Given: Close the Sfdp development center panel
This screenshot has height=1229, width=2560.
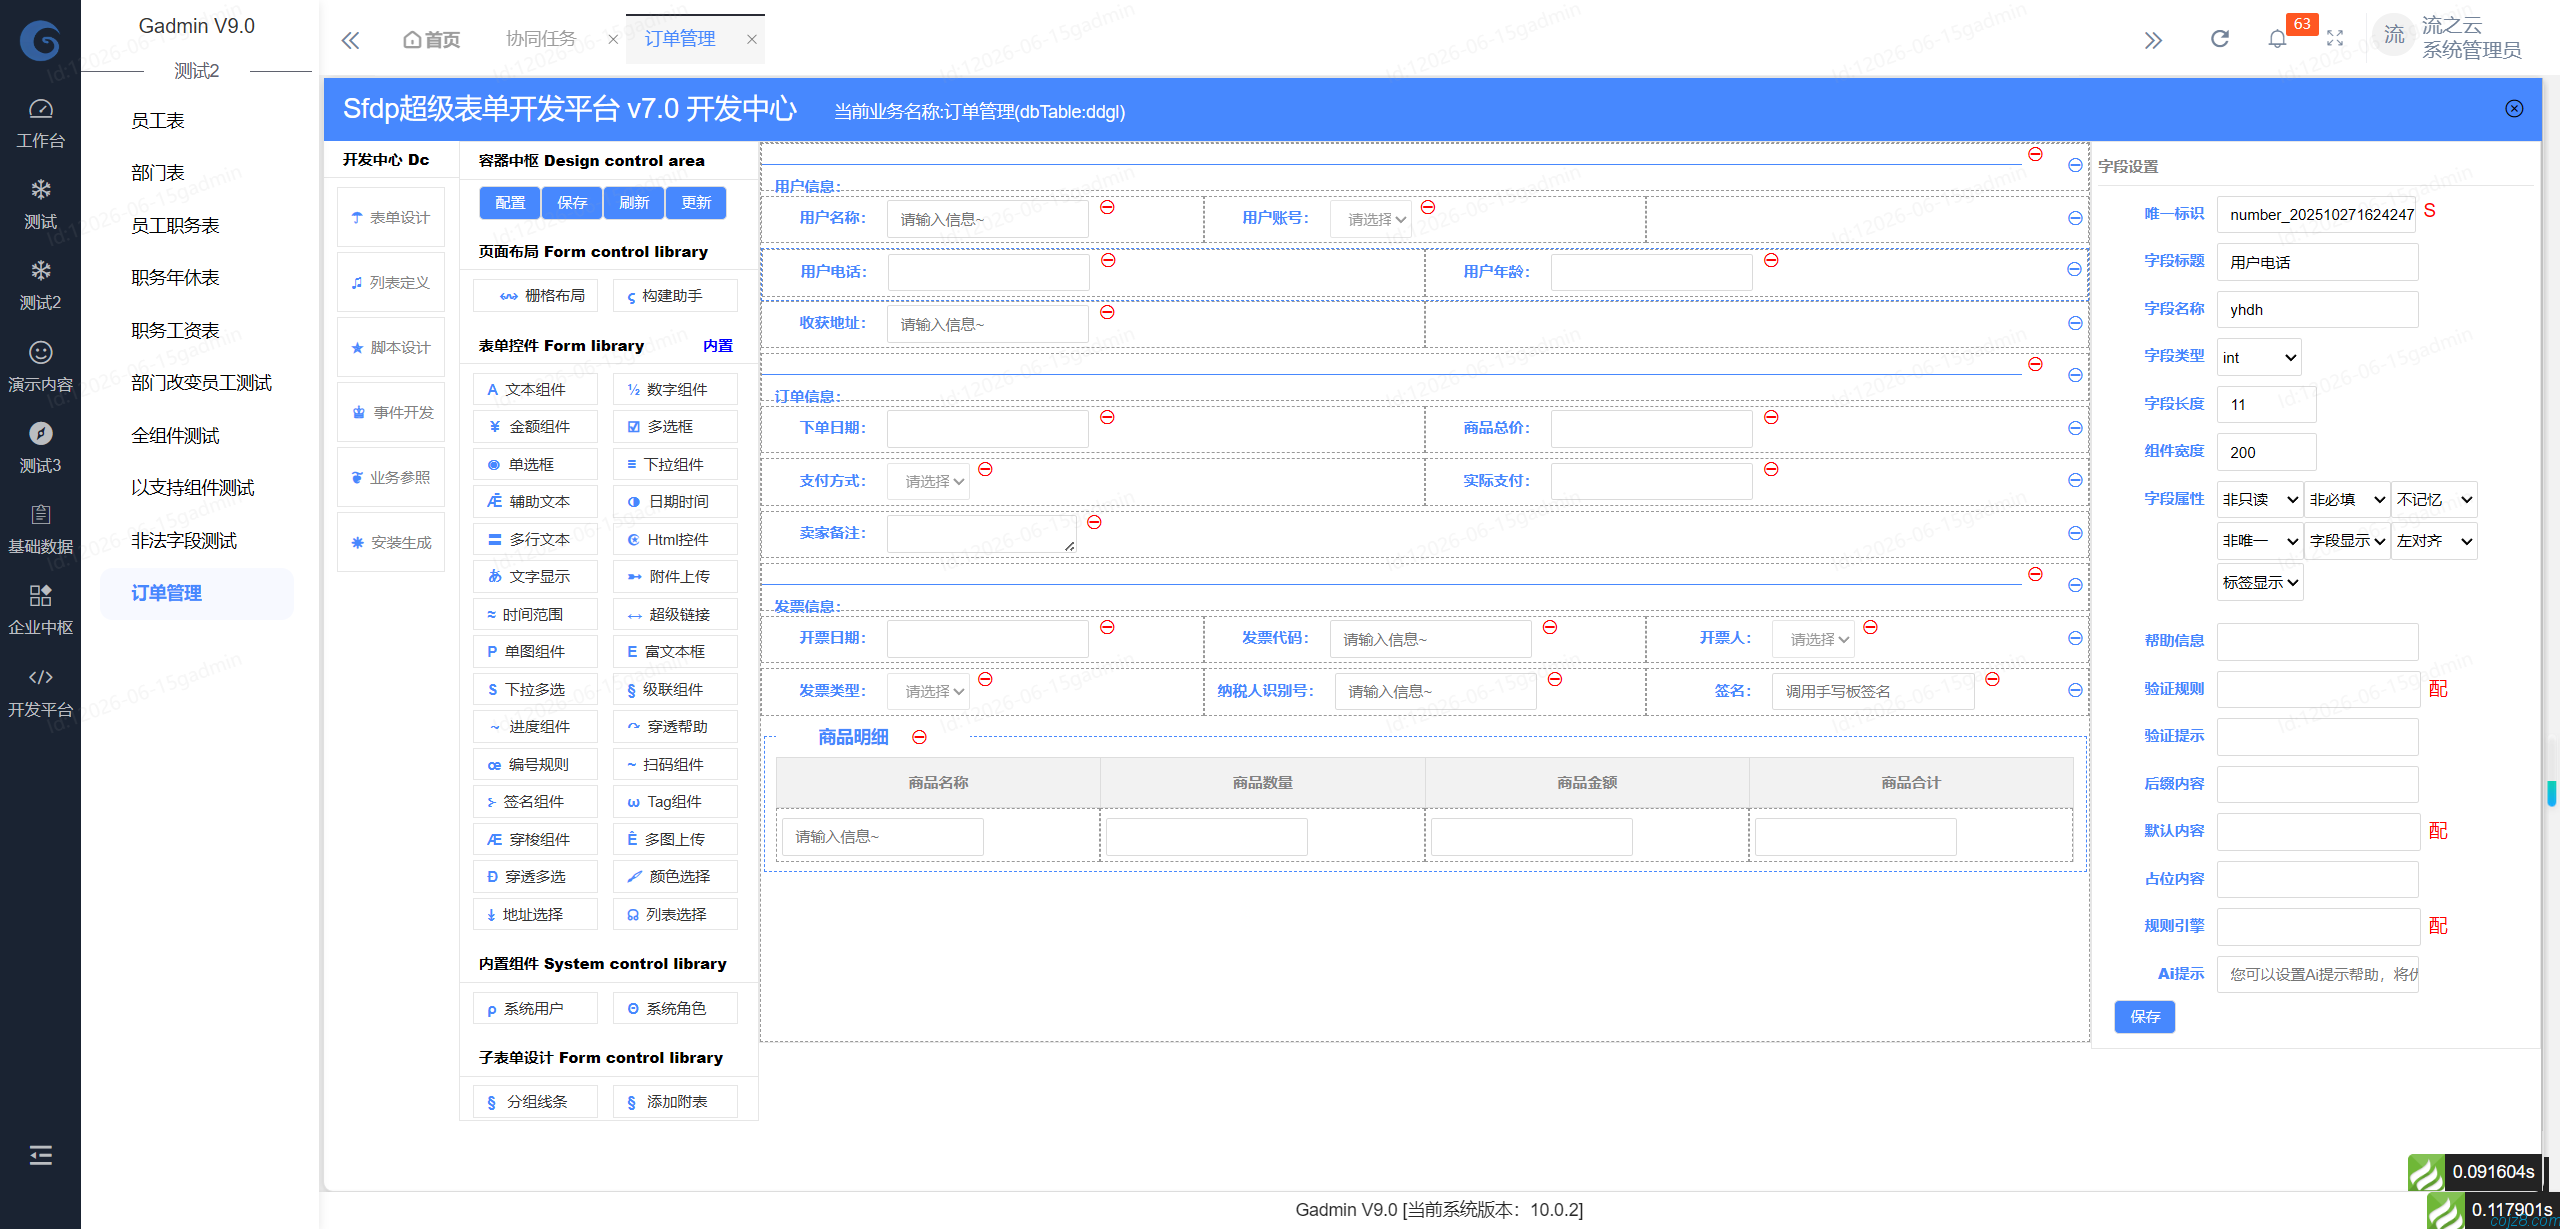Looking at the screenshot, I should click(x=2515, y=109).
